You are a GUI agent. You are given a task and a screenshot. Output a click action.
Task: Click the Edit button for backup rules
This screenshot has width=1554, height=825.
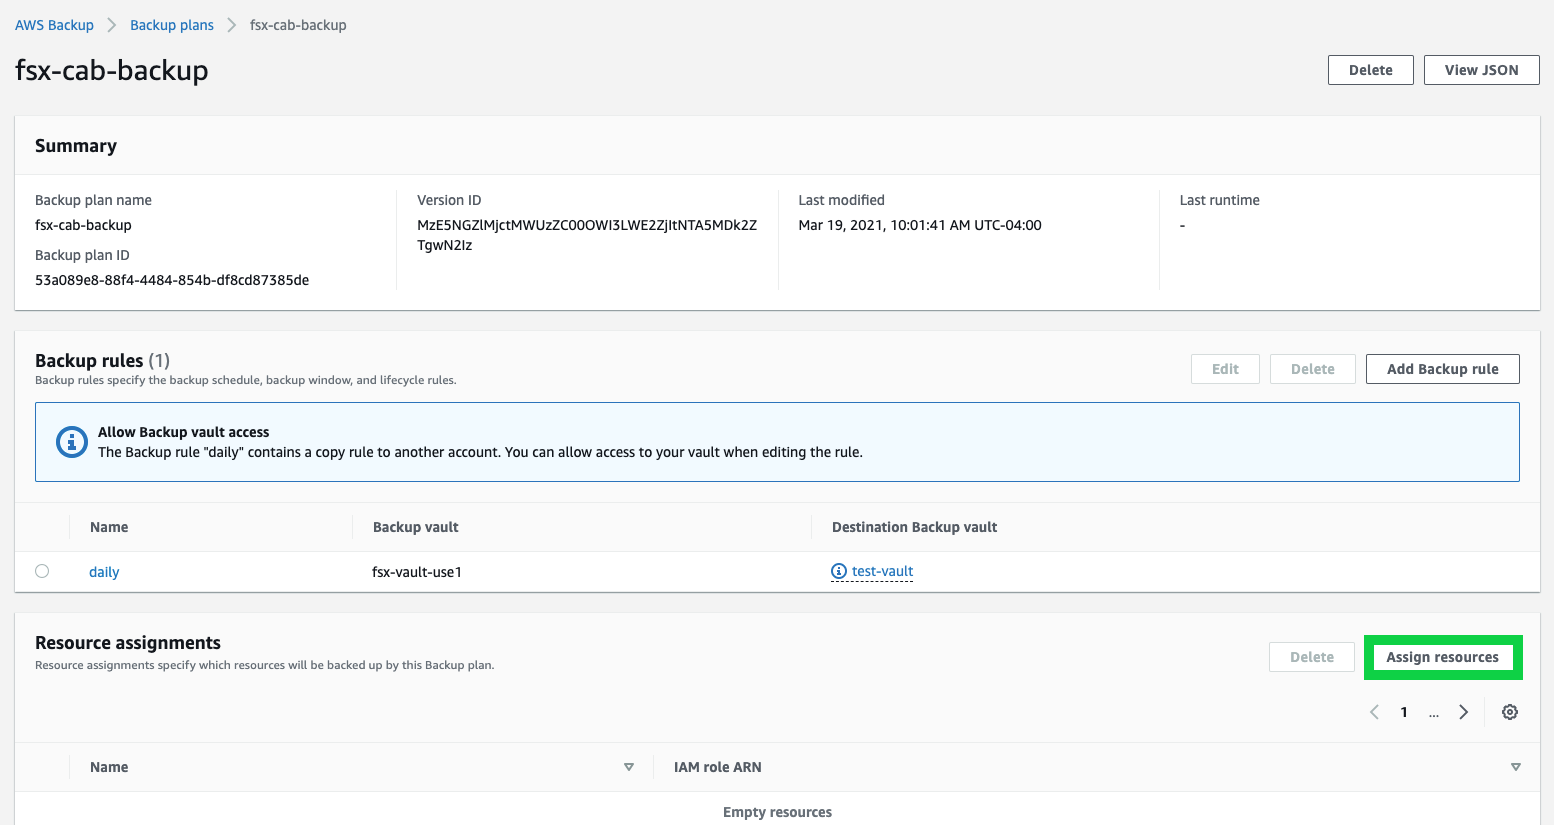coord(1225,368)
